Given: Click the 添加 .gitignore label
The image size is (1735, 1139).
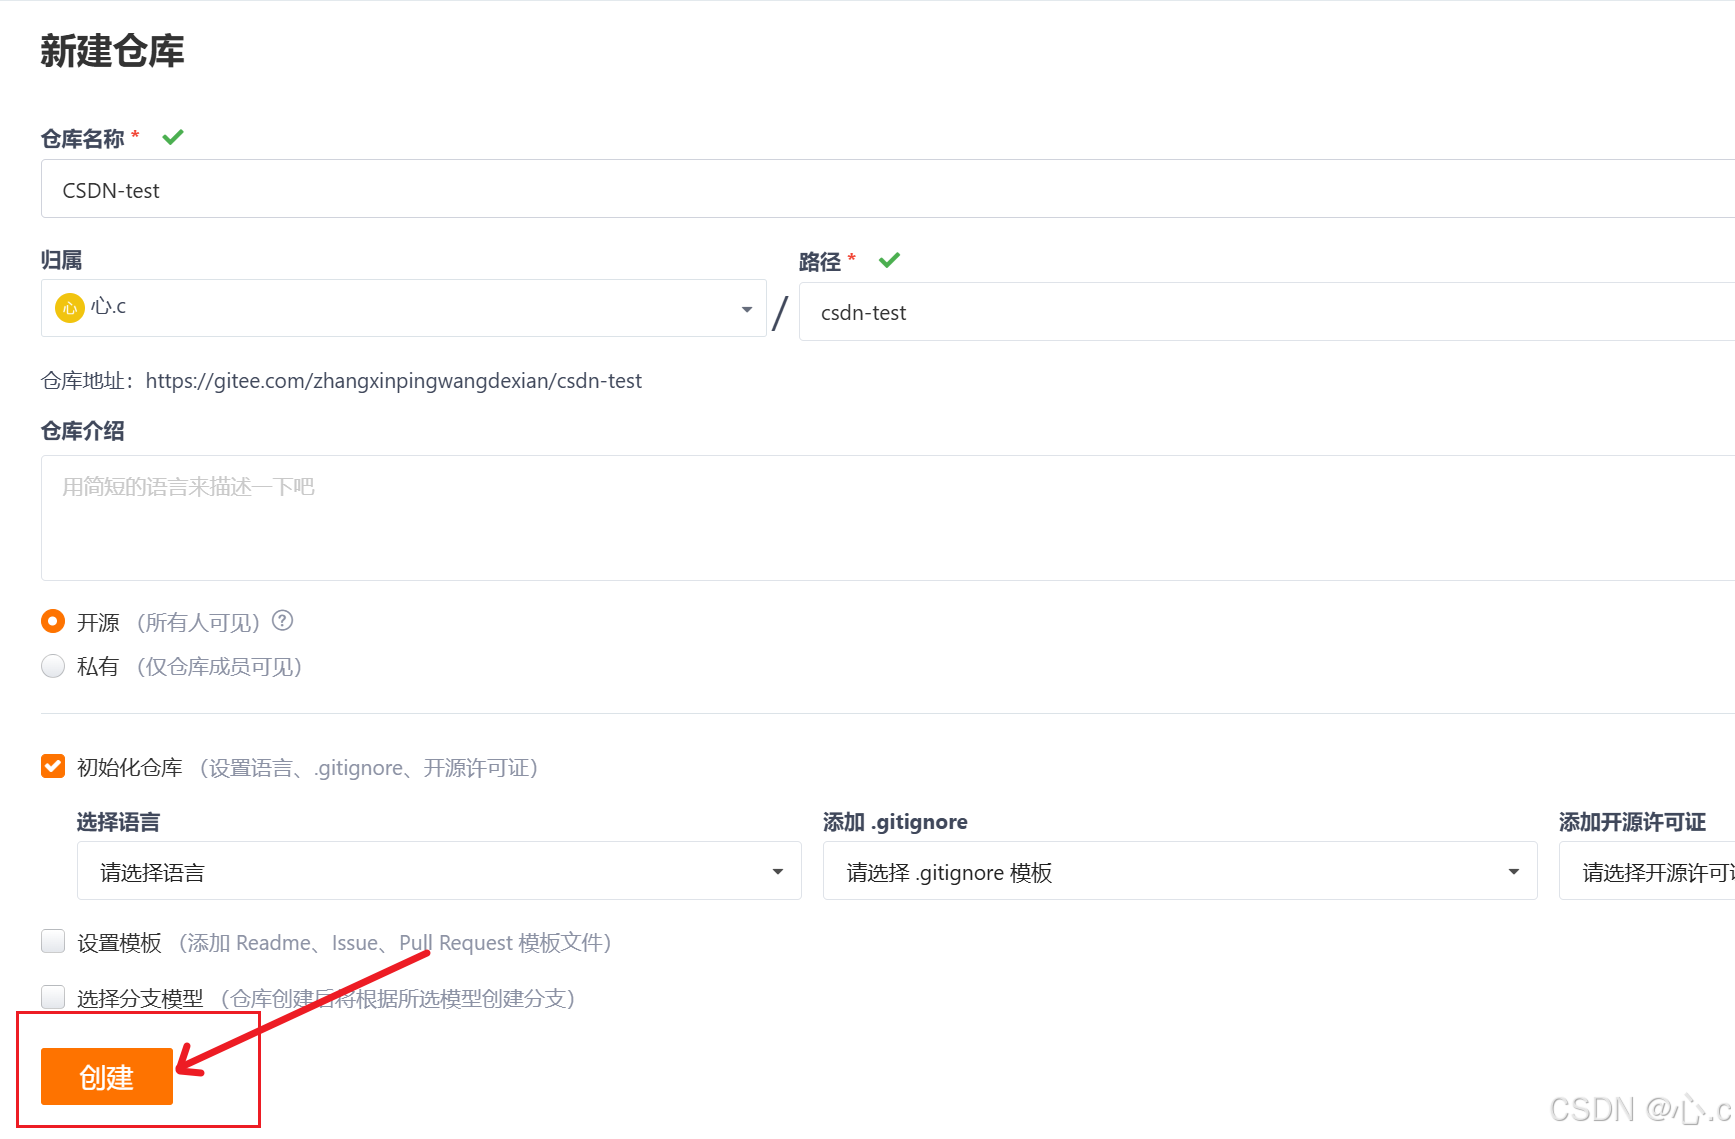Looking at the screenshot, I should (x=895, y=822).
